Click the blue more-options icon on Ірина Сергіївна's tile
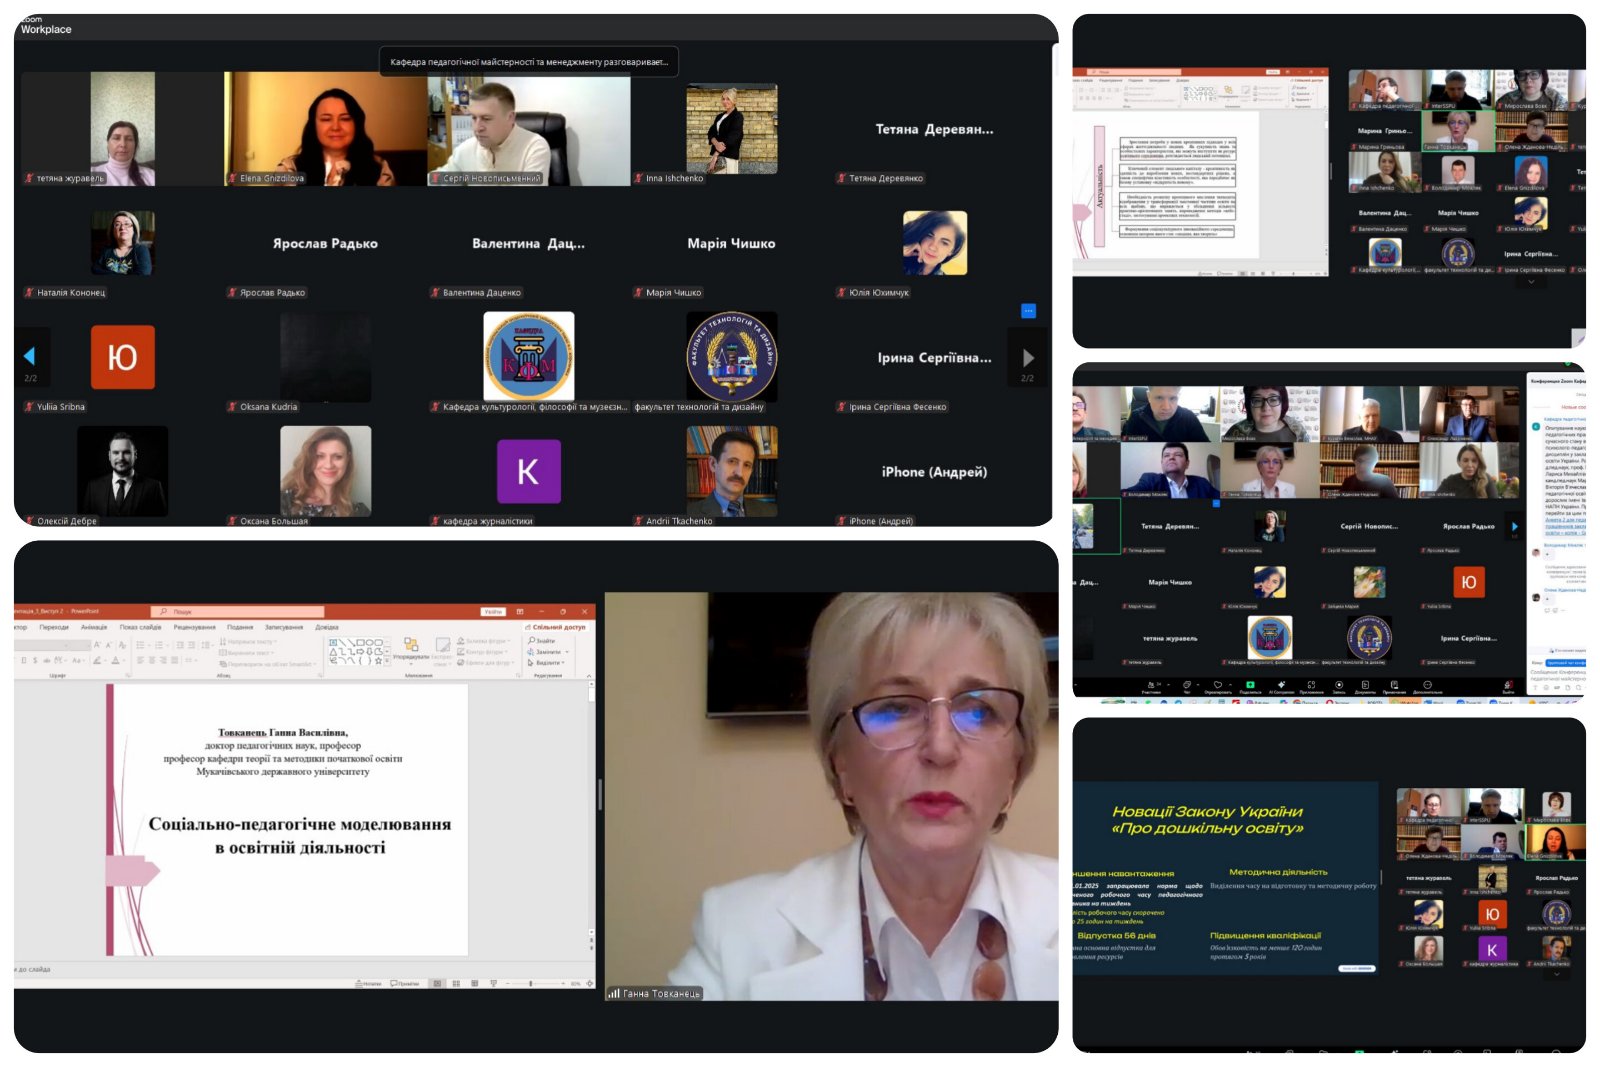1600x1067 pixels. click(x=1028, y=311)
